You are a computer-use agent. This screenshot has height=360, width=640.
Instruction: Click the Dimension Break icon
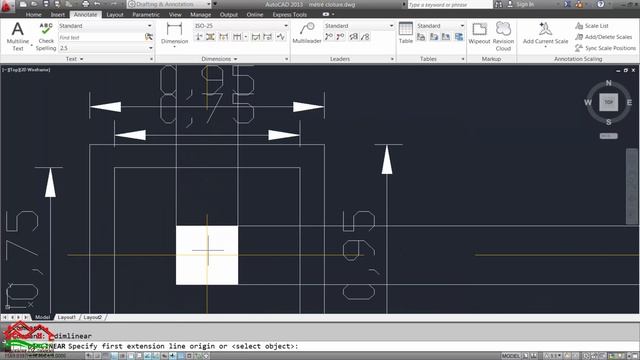[199, 37]
